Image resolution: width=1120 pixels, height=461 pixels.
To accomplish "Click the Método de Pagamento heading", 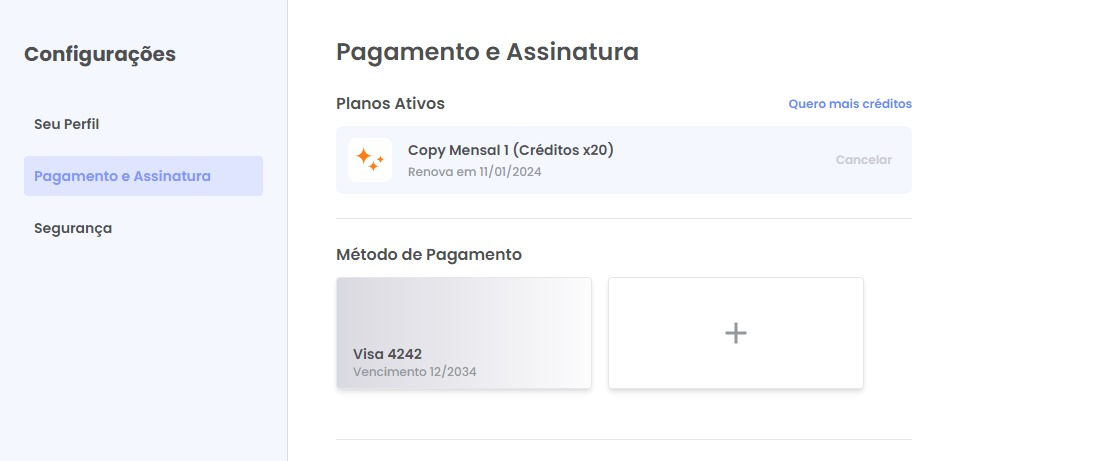I will [x=429, y=254].
